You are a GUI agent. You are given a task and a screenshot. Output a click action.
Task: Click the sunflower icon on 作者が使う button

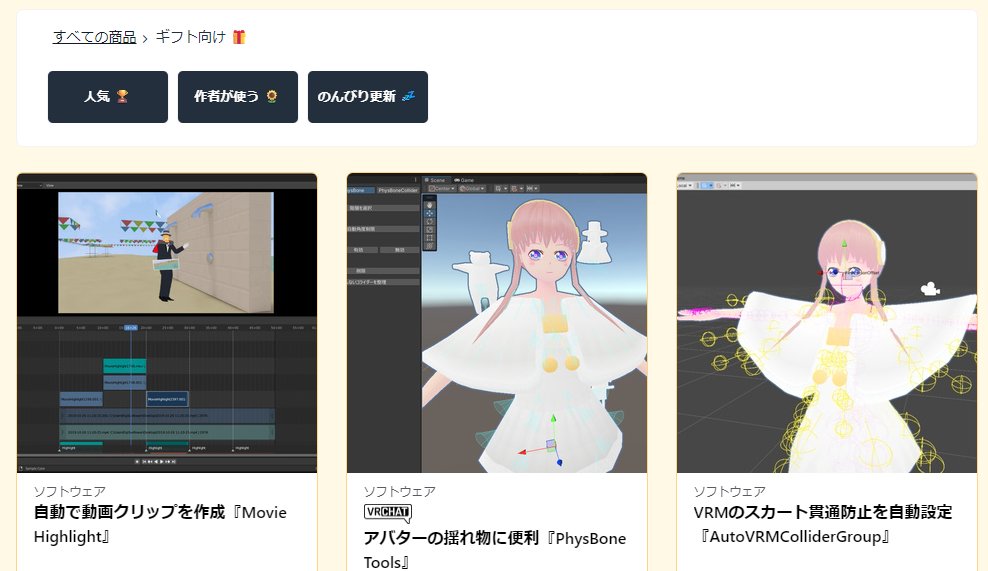(272, 96)
